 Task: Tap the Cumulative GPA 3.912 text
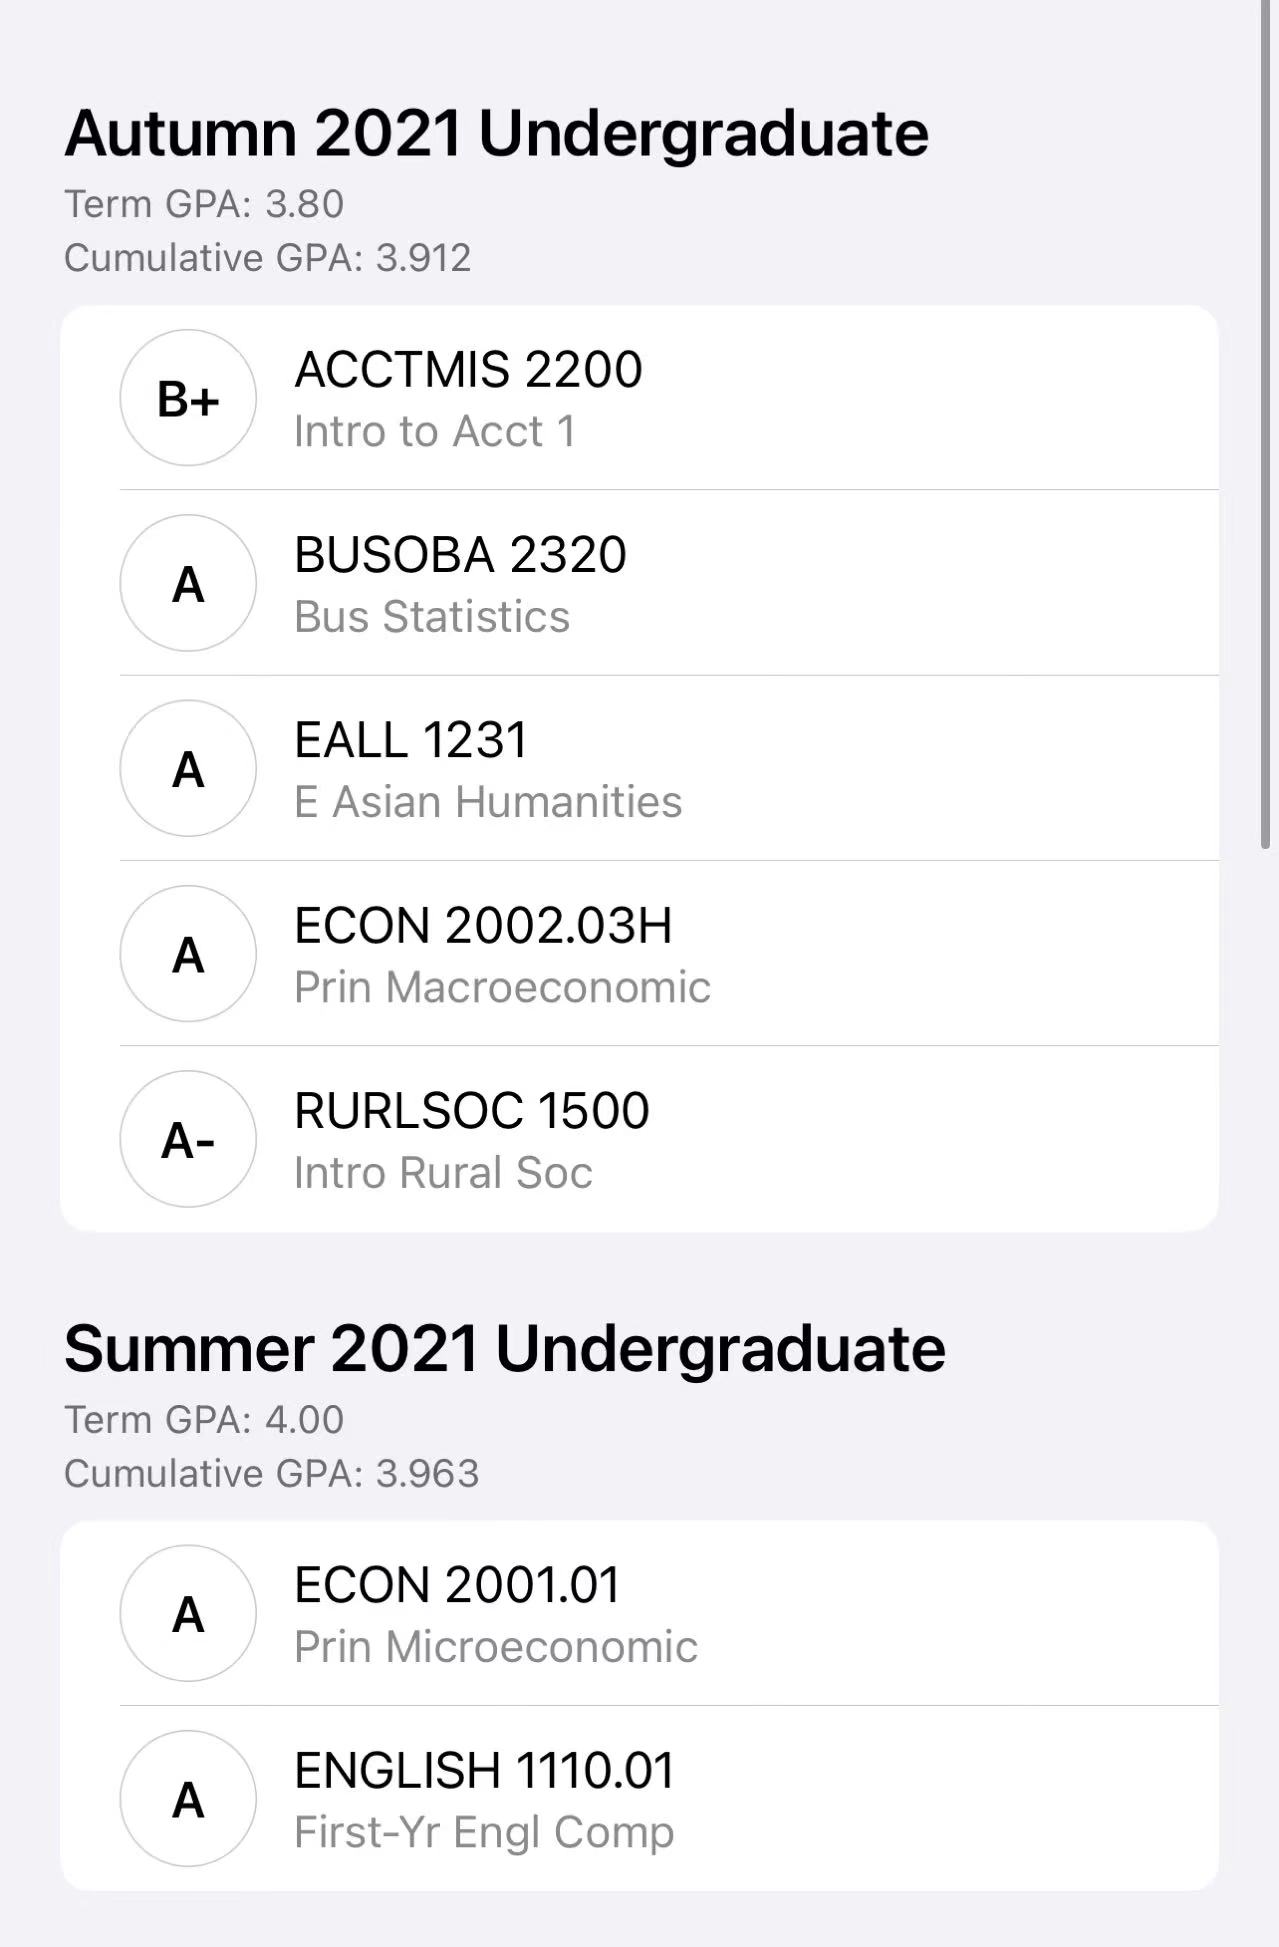pos(267,258)
